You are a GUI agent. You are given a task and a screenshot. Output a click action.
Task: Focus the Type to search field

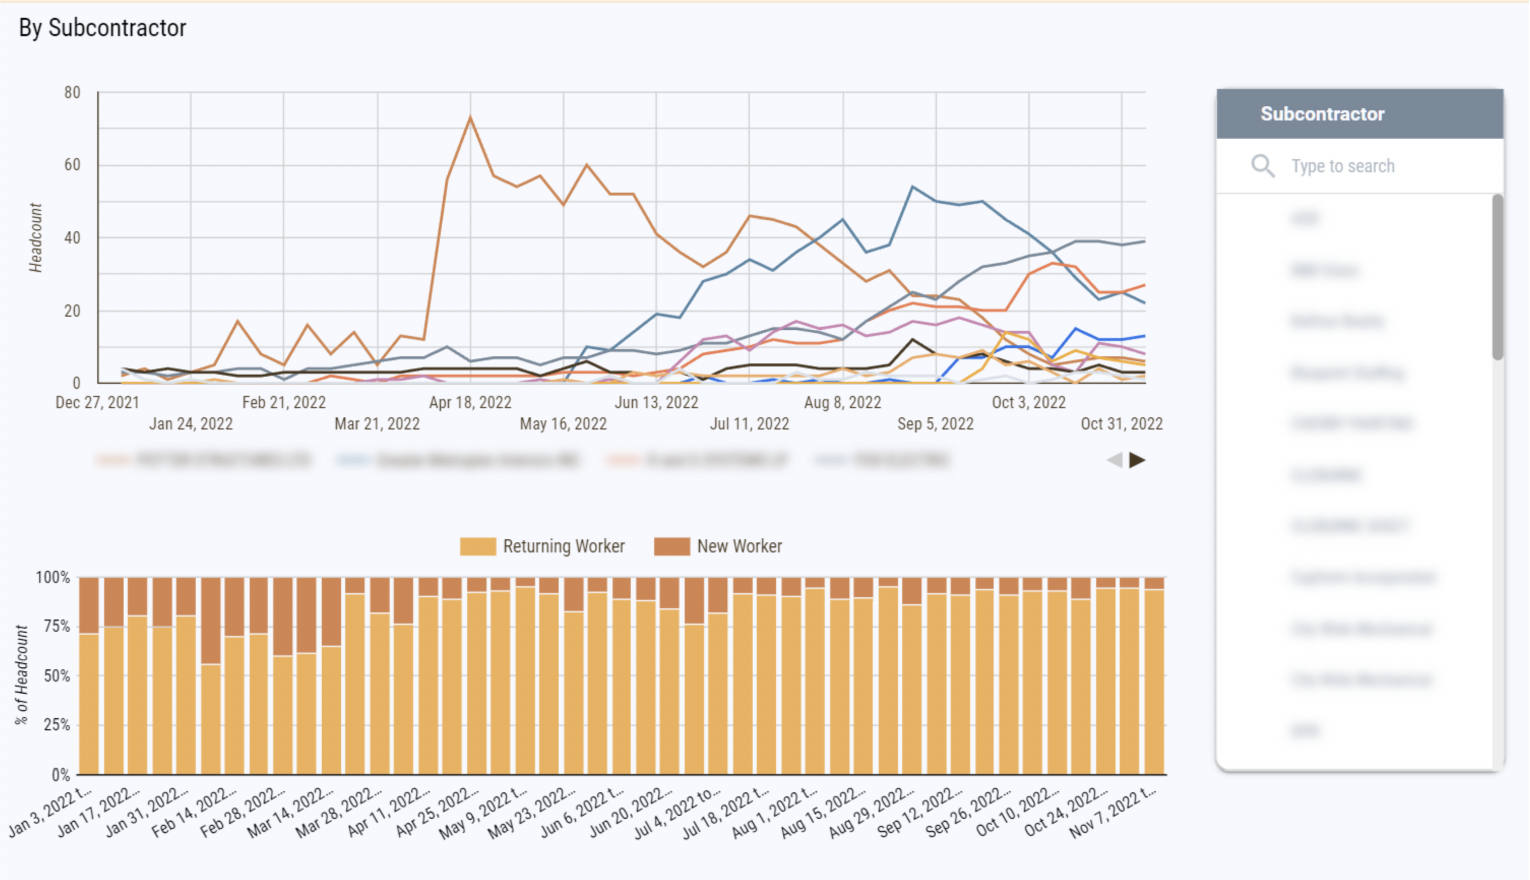tap(1360, 166)
